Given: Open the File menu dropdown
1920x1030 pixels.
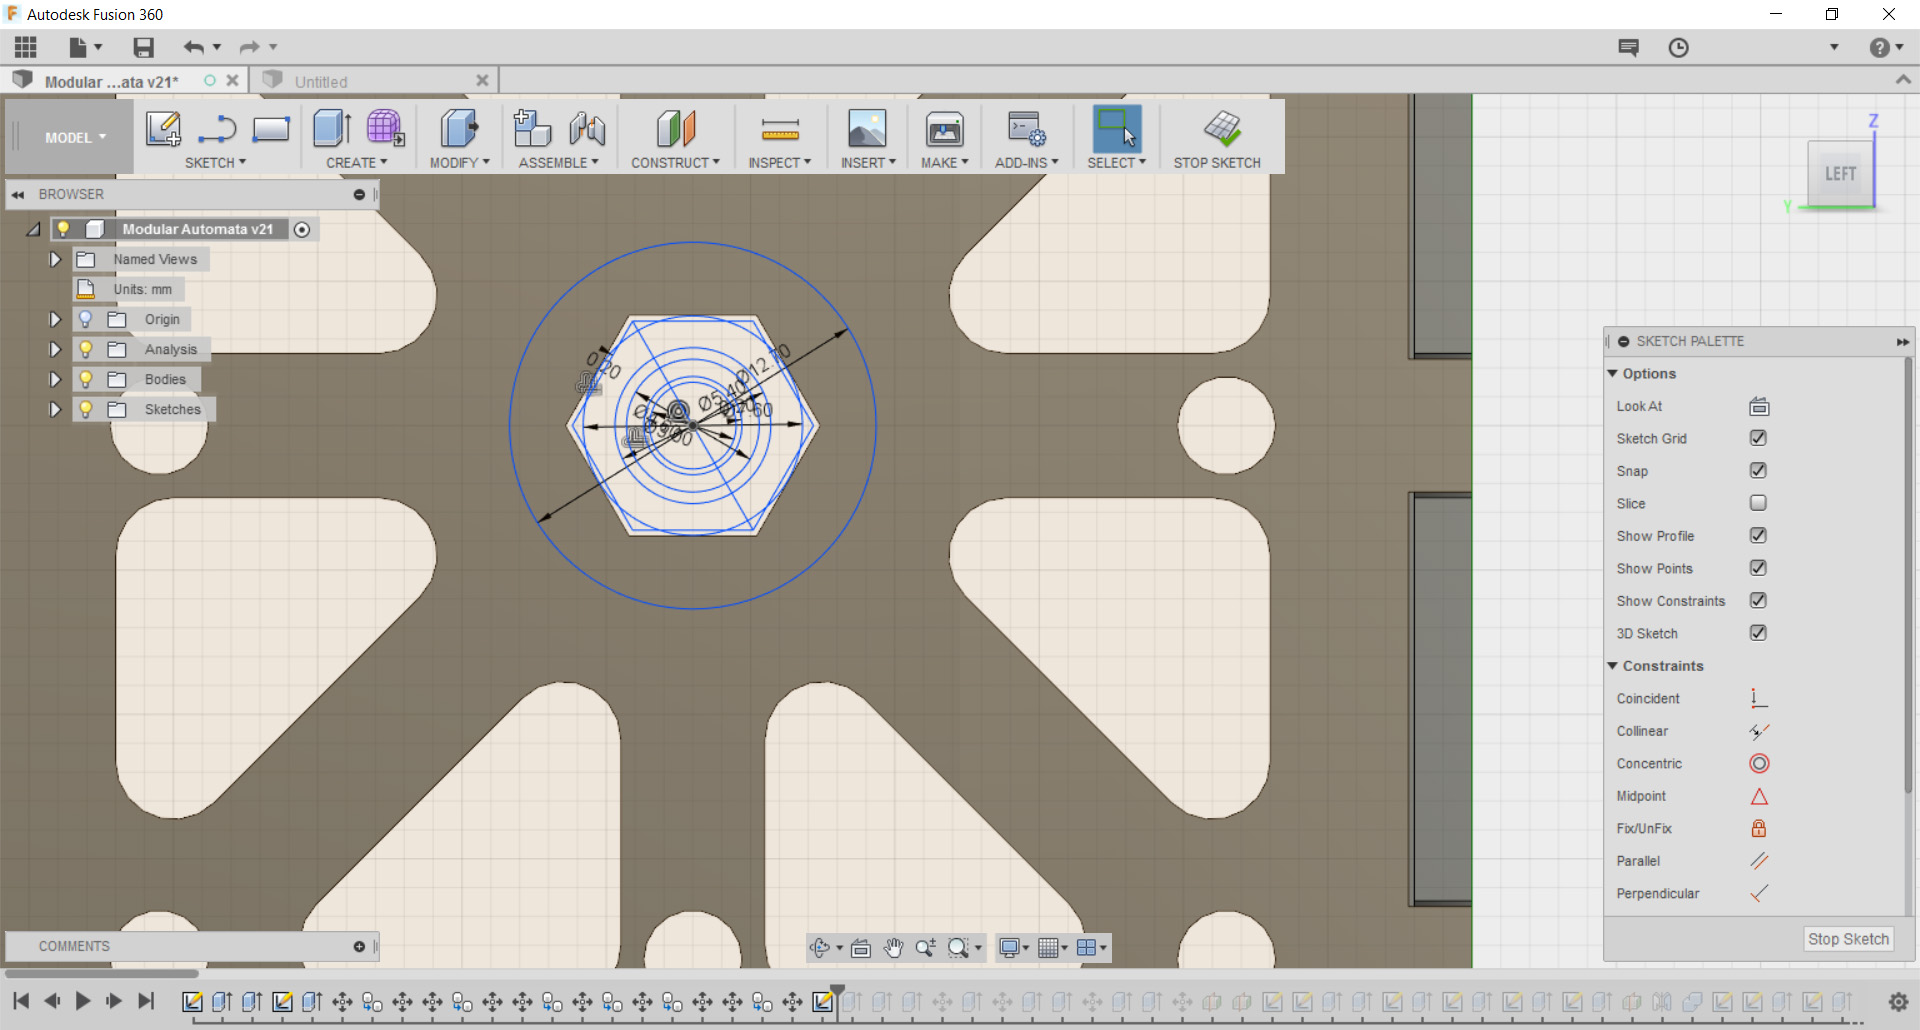Looking at the screenshot, I should coord(85,47).
